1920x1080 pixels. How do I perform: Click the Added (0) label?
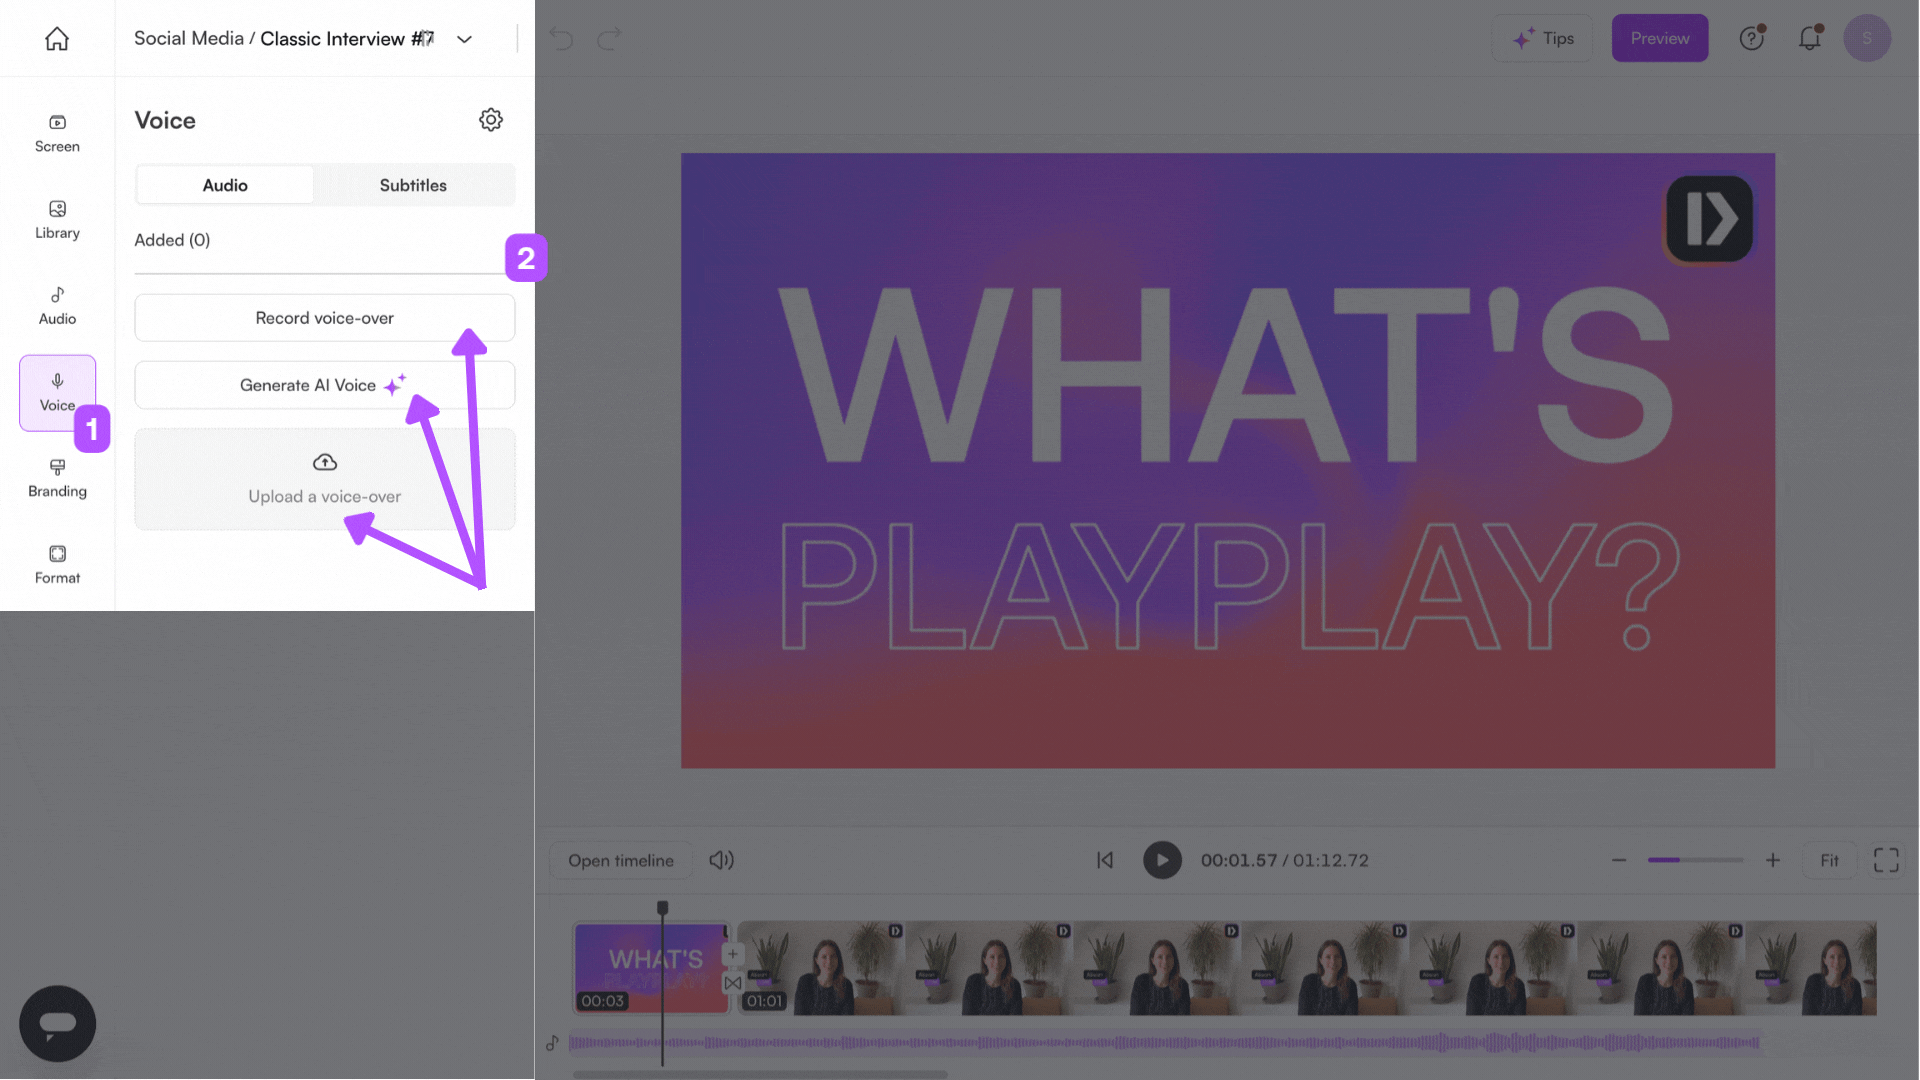click(x=172, y=240)
